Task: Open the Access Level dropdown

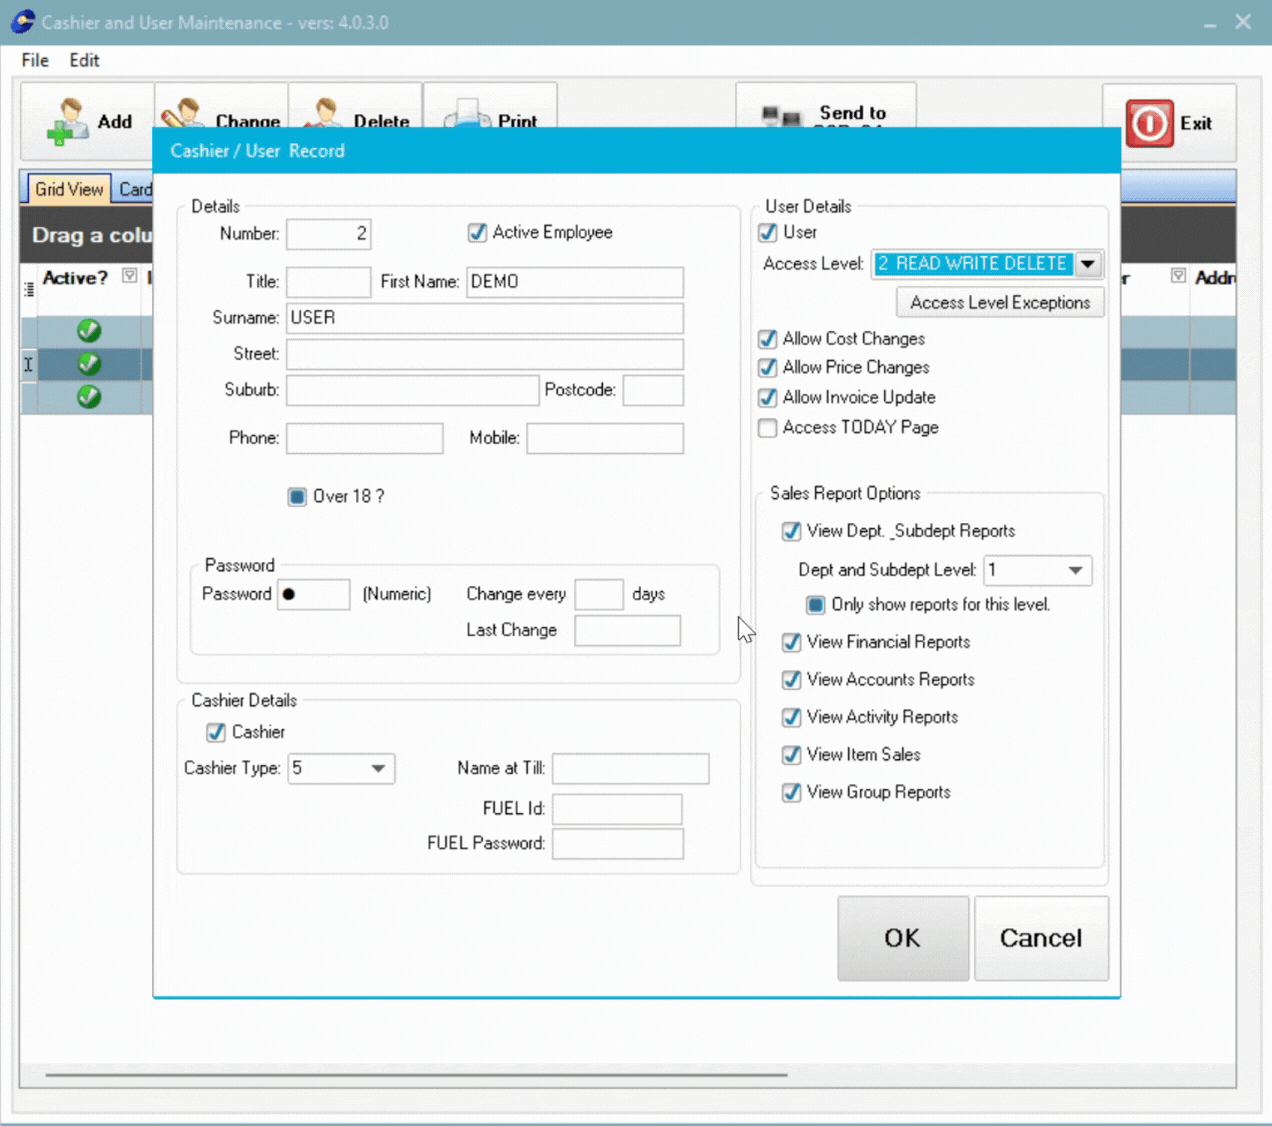Action: (x=1087, y=263)
